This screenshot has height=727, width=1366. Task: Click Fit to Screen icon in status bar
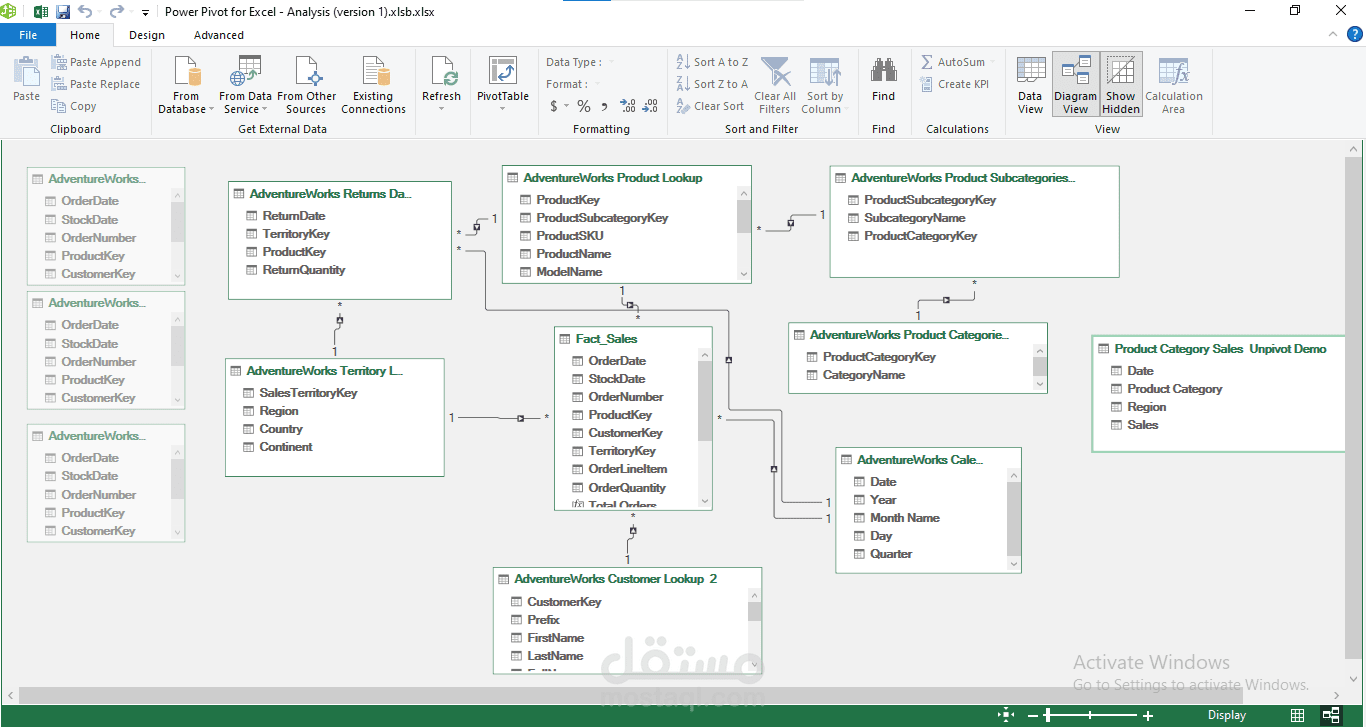click(x=1006, y=715)
